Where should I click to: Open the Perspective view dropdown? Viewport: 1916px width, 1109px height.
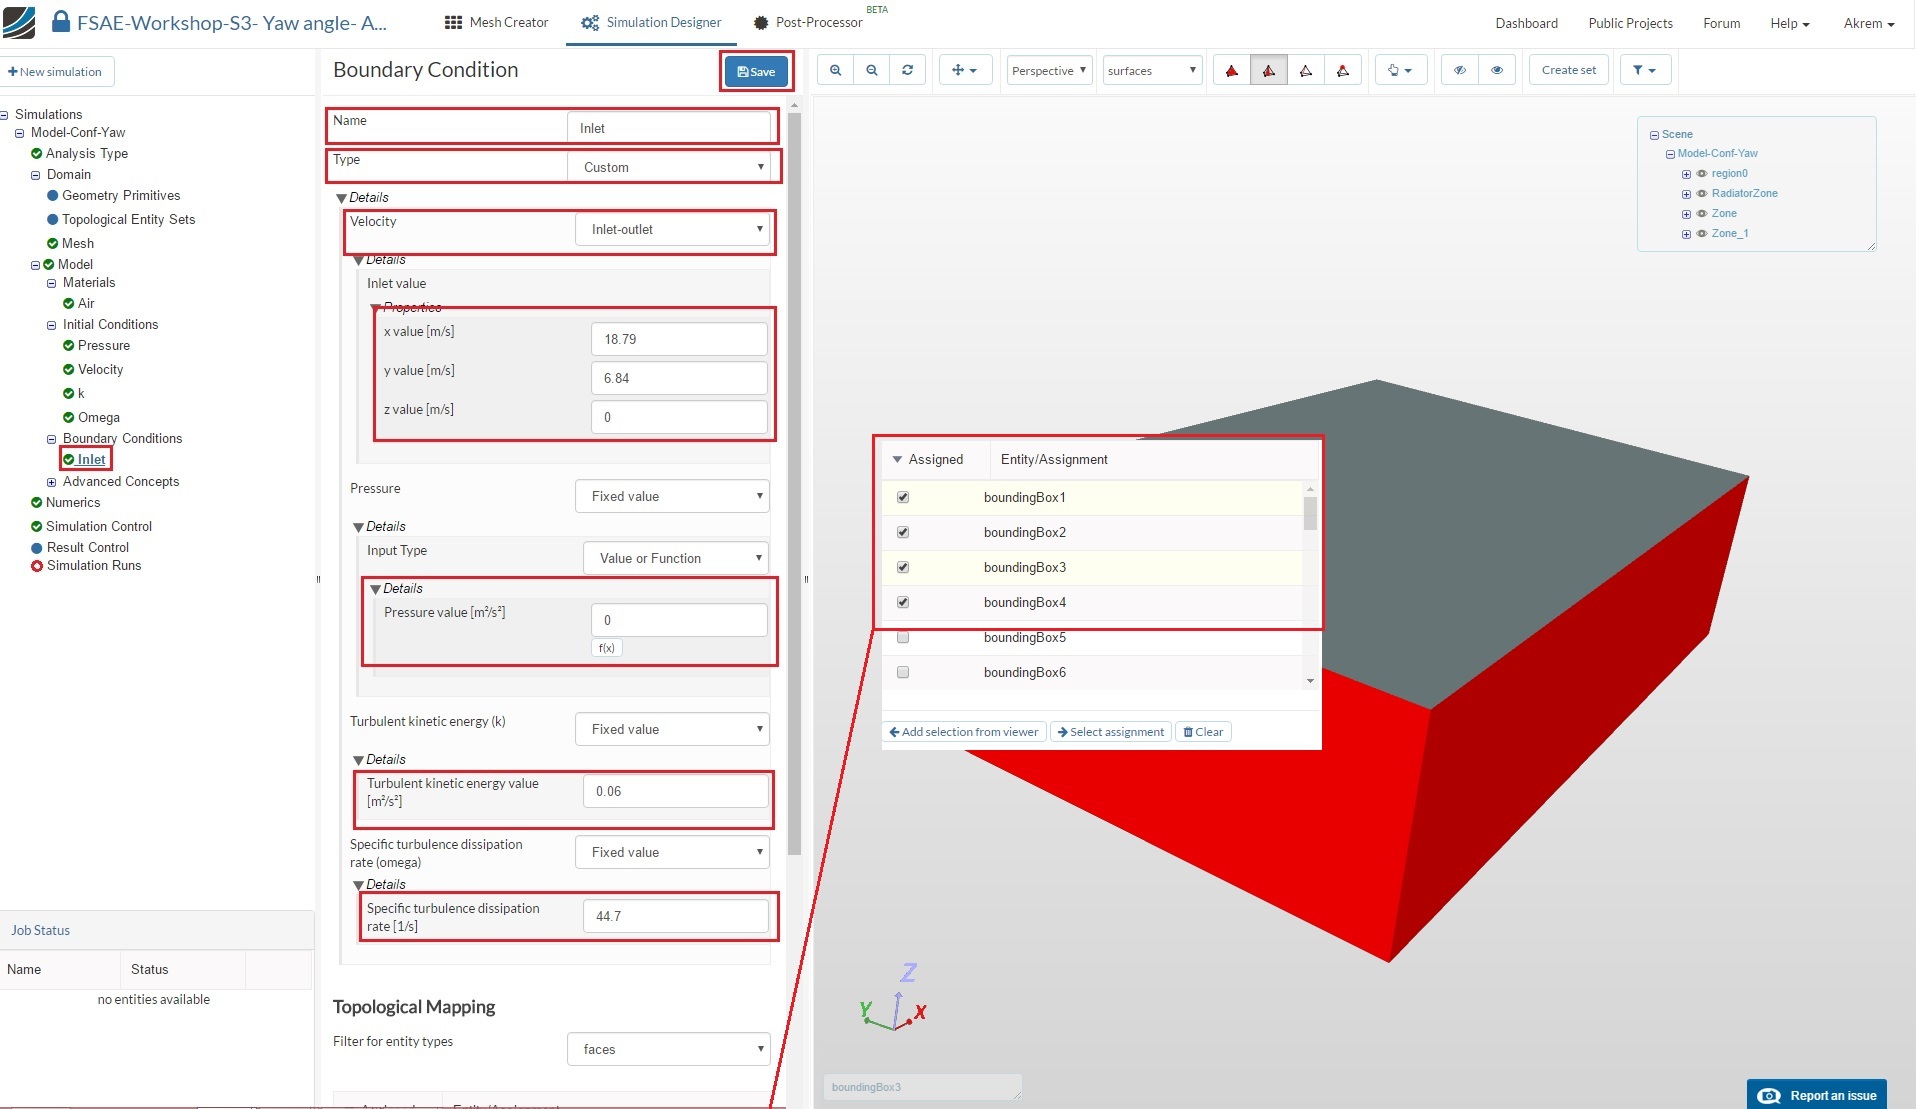[x=1049, y=70]
